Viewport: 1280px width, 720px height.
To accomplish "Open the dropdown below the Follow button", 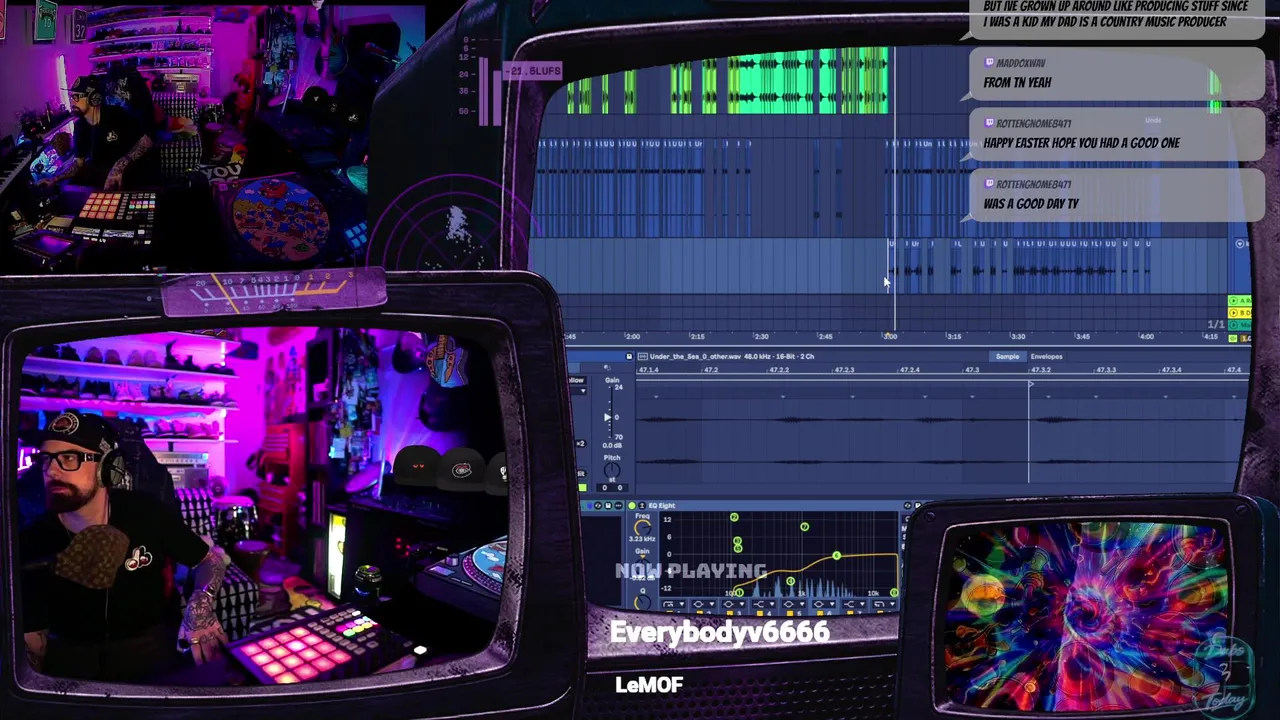I will 580,391.
